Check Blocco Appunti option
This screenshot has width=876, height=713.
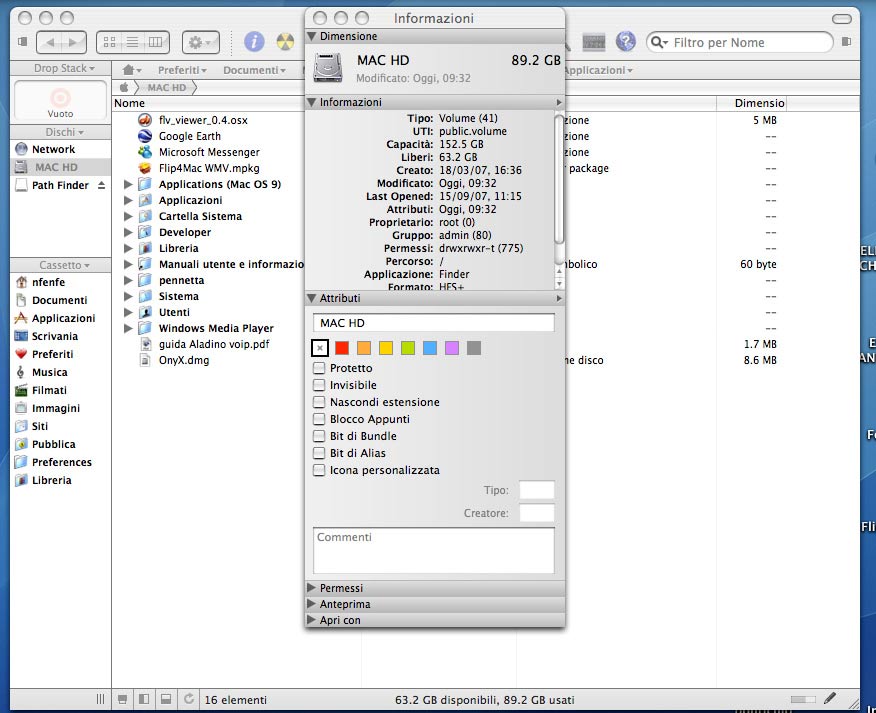coord(319,419)
